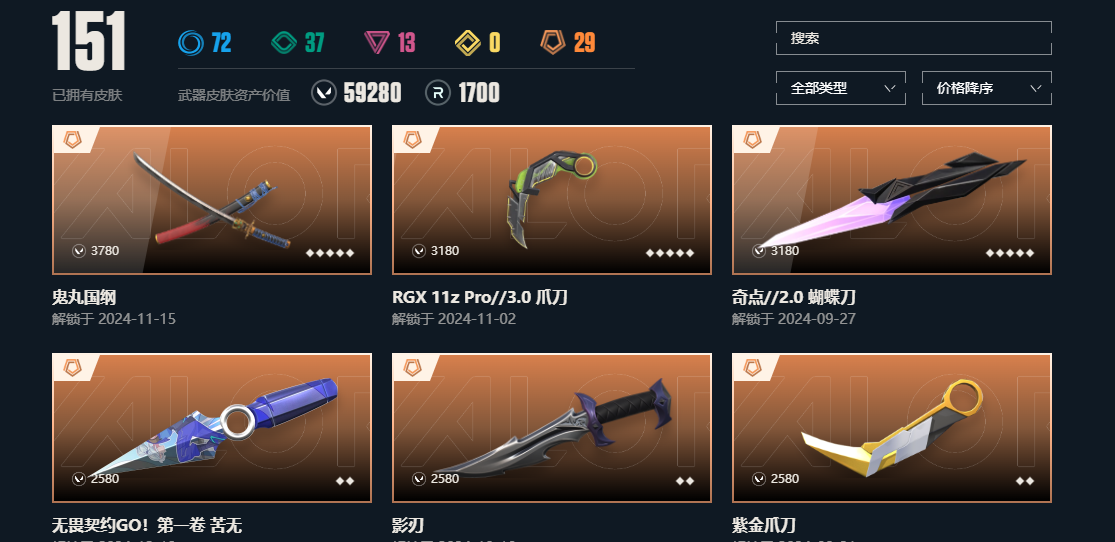Viewport: 1115px width, 542px height.
Task: Select the 鬼丸国纲 katana skin card
Action: [212, 200]
